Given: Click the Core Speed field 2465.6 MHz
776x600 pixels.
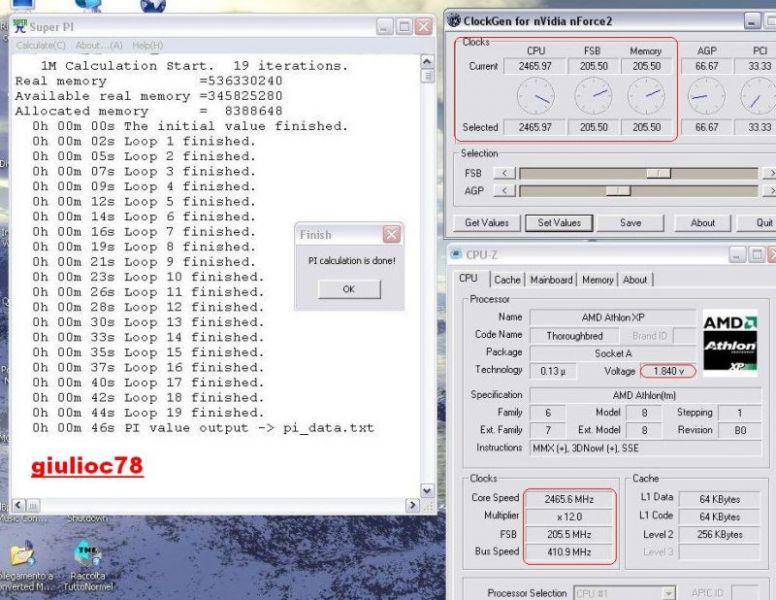Looking at the screenshot, I should tap(569, 499).
